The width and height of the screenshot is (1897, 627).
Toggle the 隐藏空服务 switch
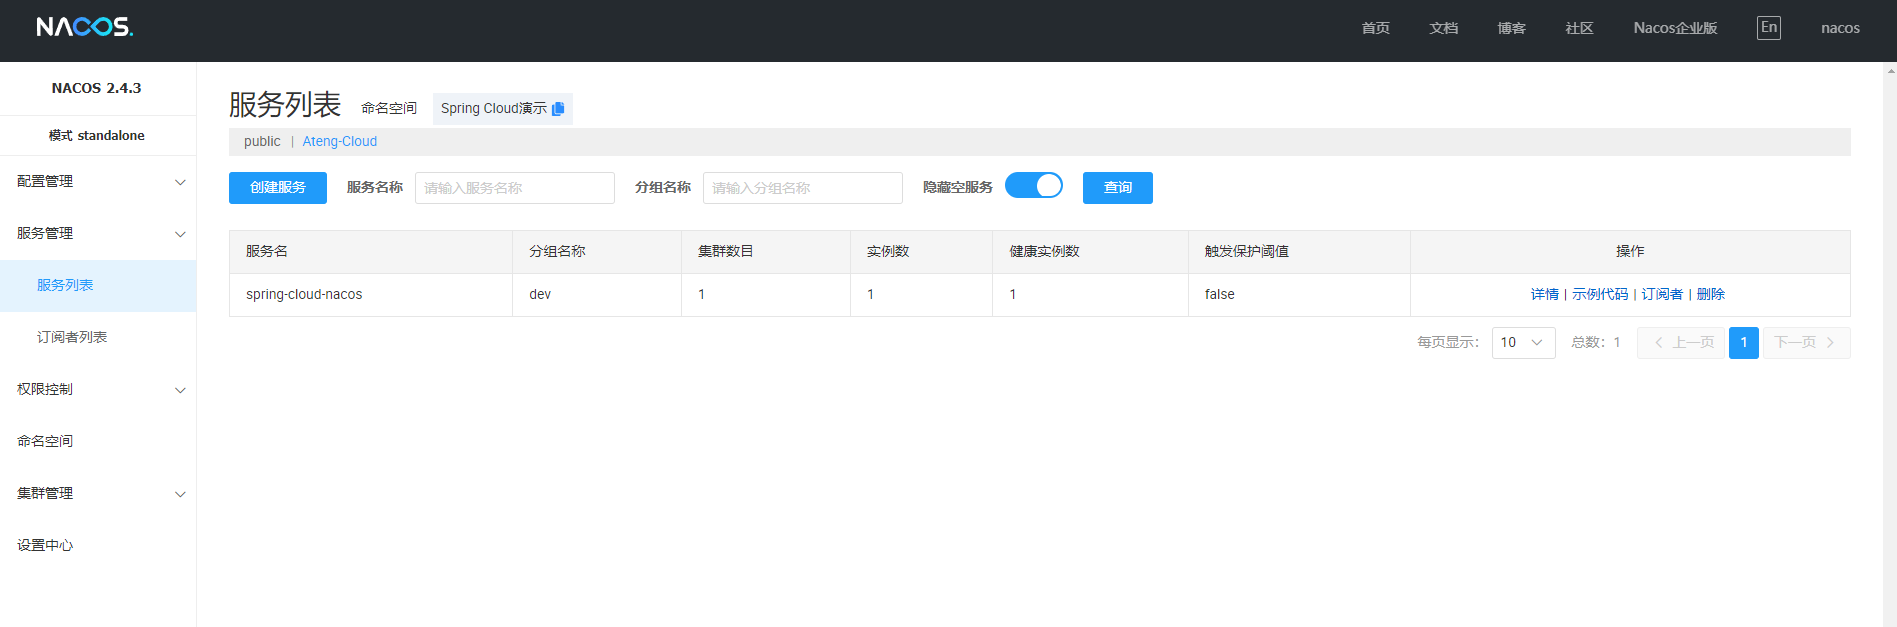tap(1033, 186)
